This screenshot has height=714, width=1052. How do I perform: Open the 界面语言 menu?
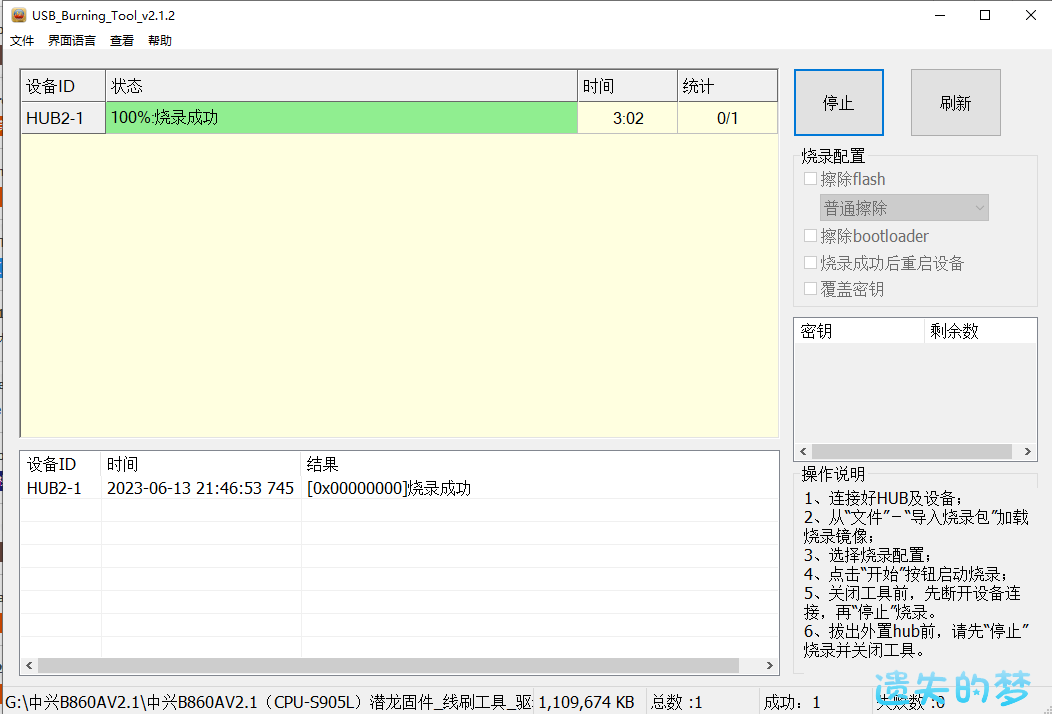tap(72, 41)
